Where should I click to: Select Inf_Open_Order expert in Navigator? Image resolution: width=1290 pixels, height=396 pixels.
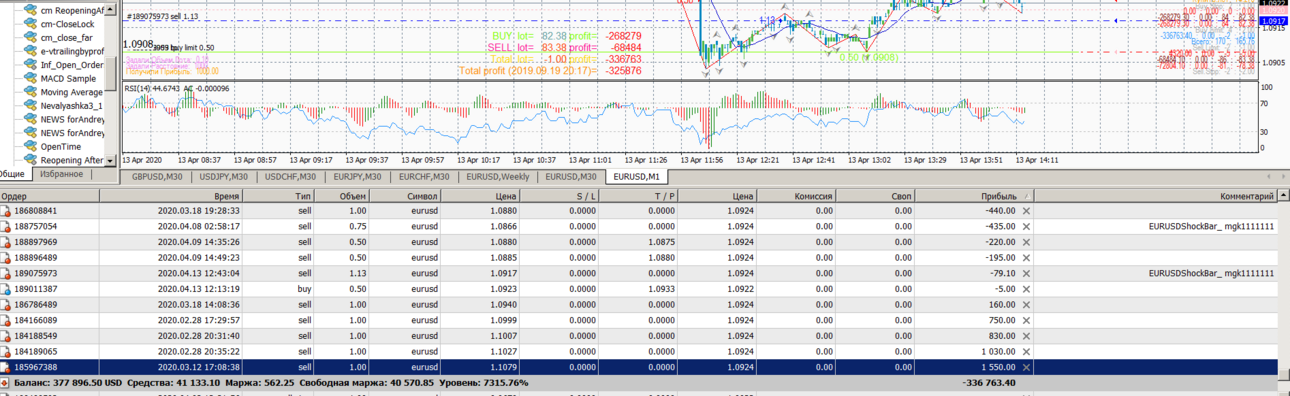tap(72, 65)
